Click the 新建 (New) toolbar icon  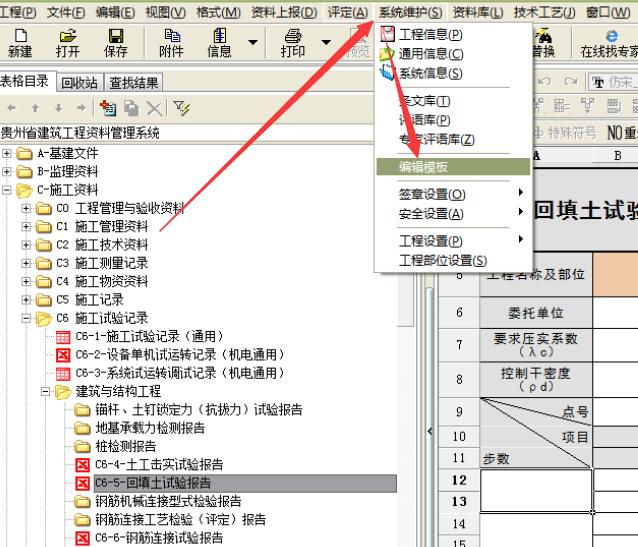[20, 43]
